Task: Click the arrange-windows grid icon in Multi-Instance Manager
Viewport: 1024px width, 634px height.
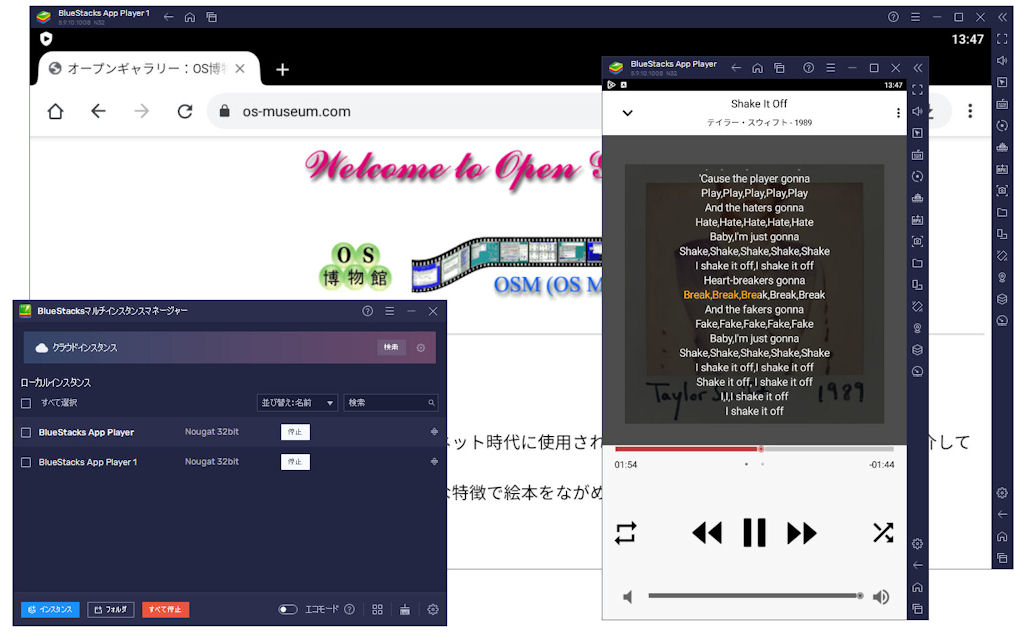Action: [377, 609]
